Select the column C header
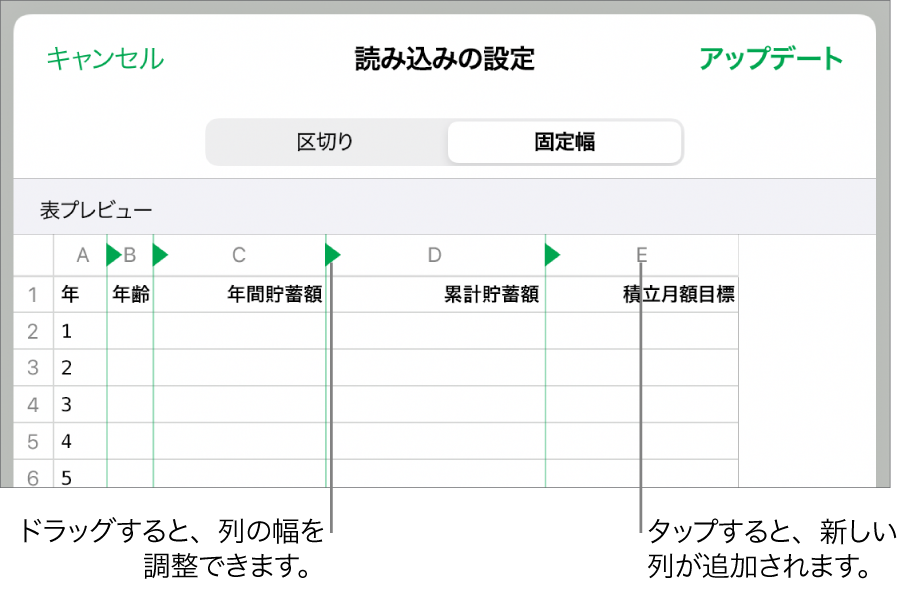This screenshot has width=910, height=591. 240,255
